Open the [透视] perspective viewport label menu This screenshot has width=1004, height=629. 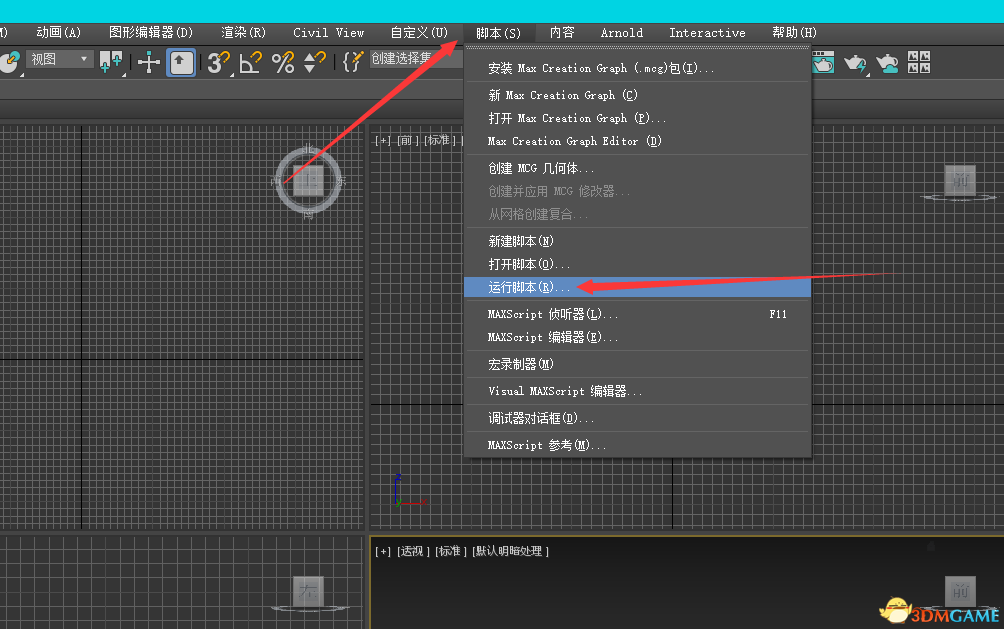[x=413, y=551]
